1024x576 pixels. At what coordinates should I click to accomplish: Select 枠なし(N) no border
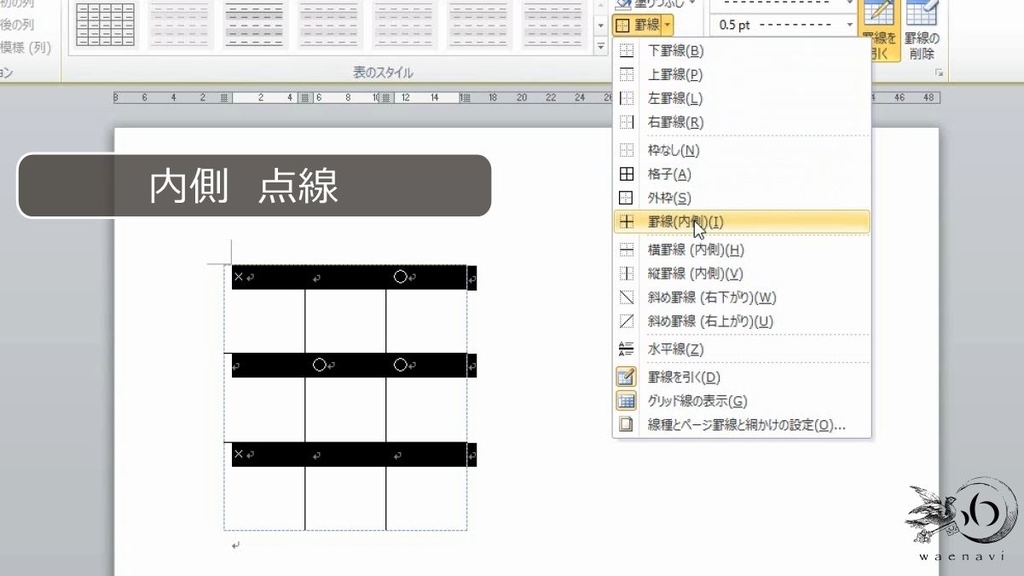[x=742, y=150]
